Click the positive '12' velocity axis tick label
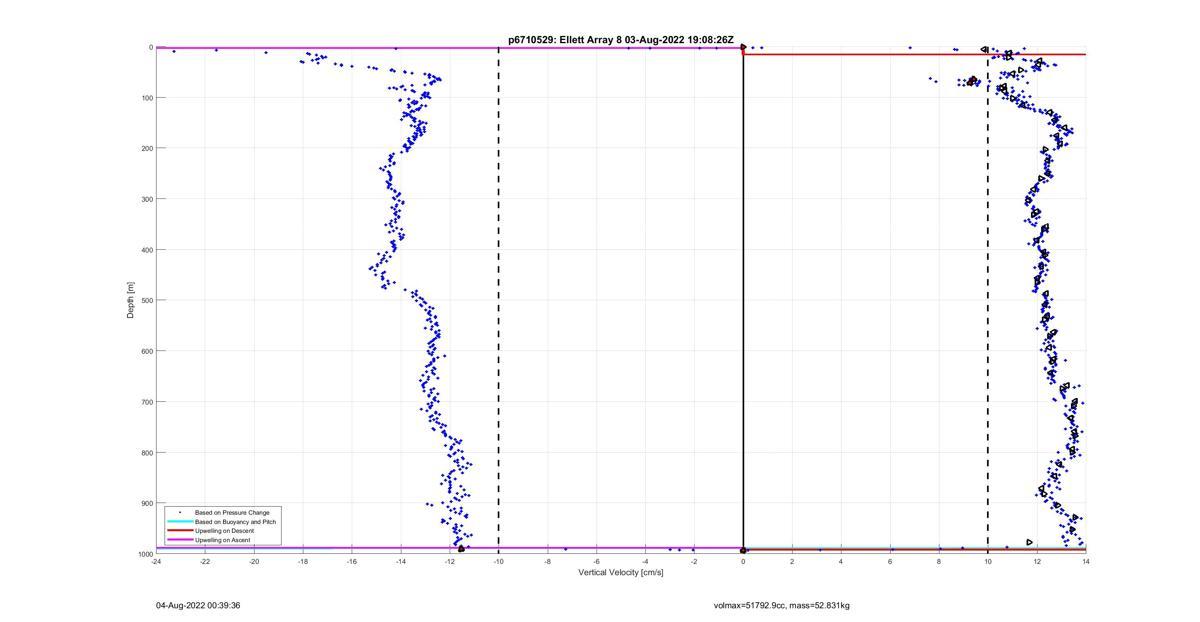Screen dimensions: 1200x622 (x=1037, y=562)
